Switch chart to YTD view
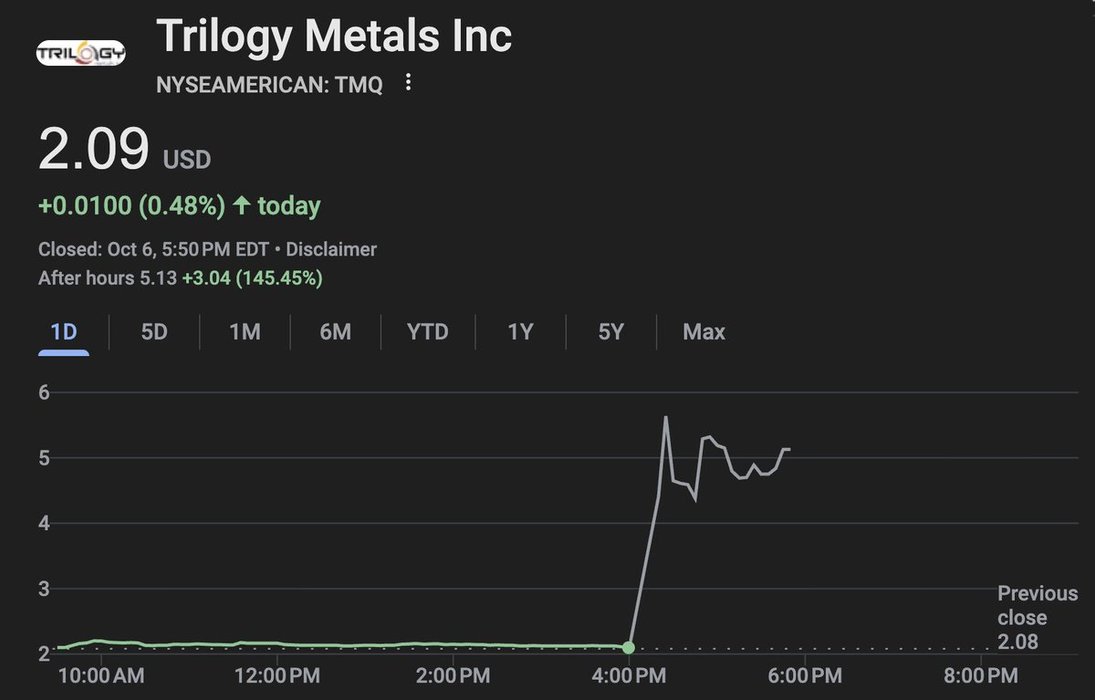The width and height of the screenshot is (1095, 700). pos(428,332)
